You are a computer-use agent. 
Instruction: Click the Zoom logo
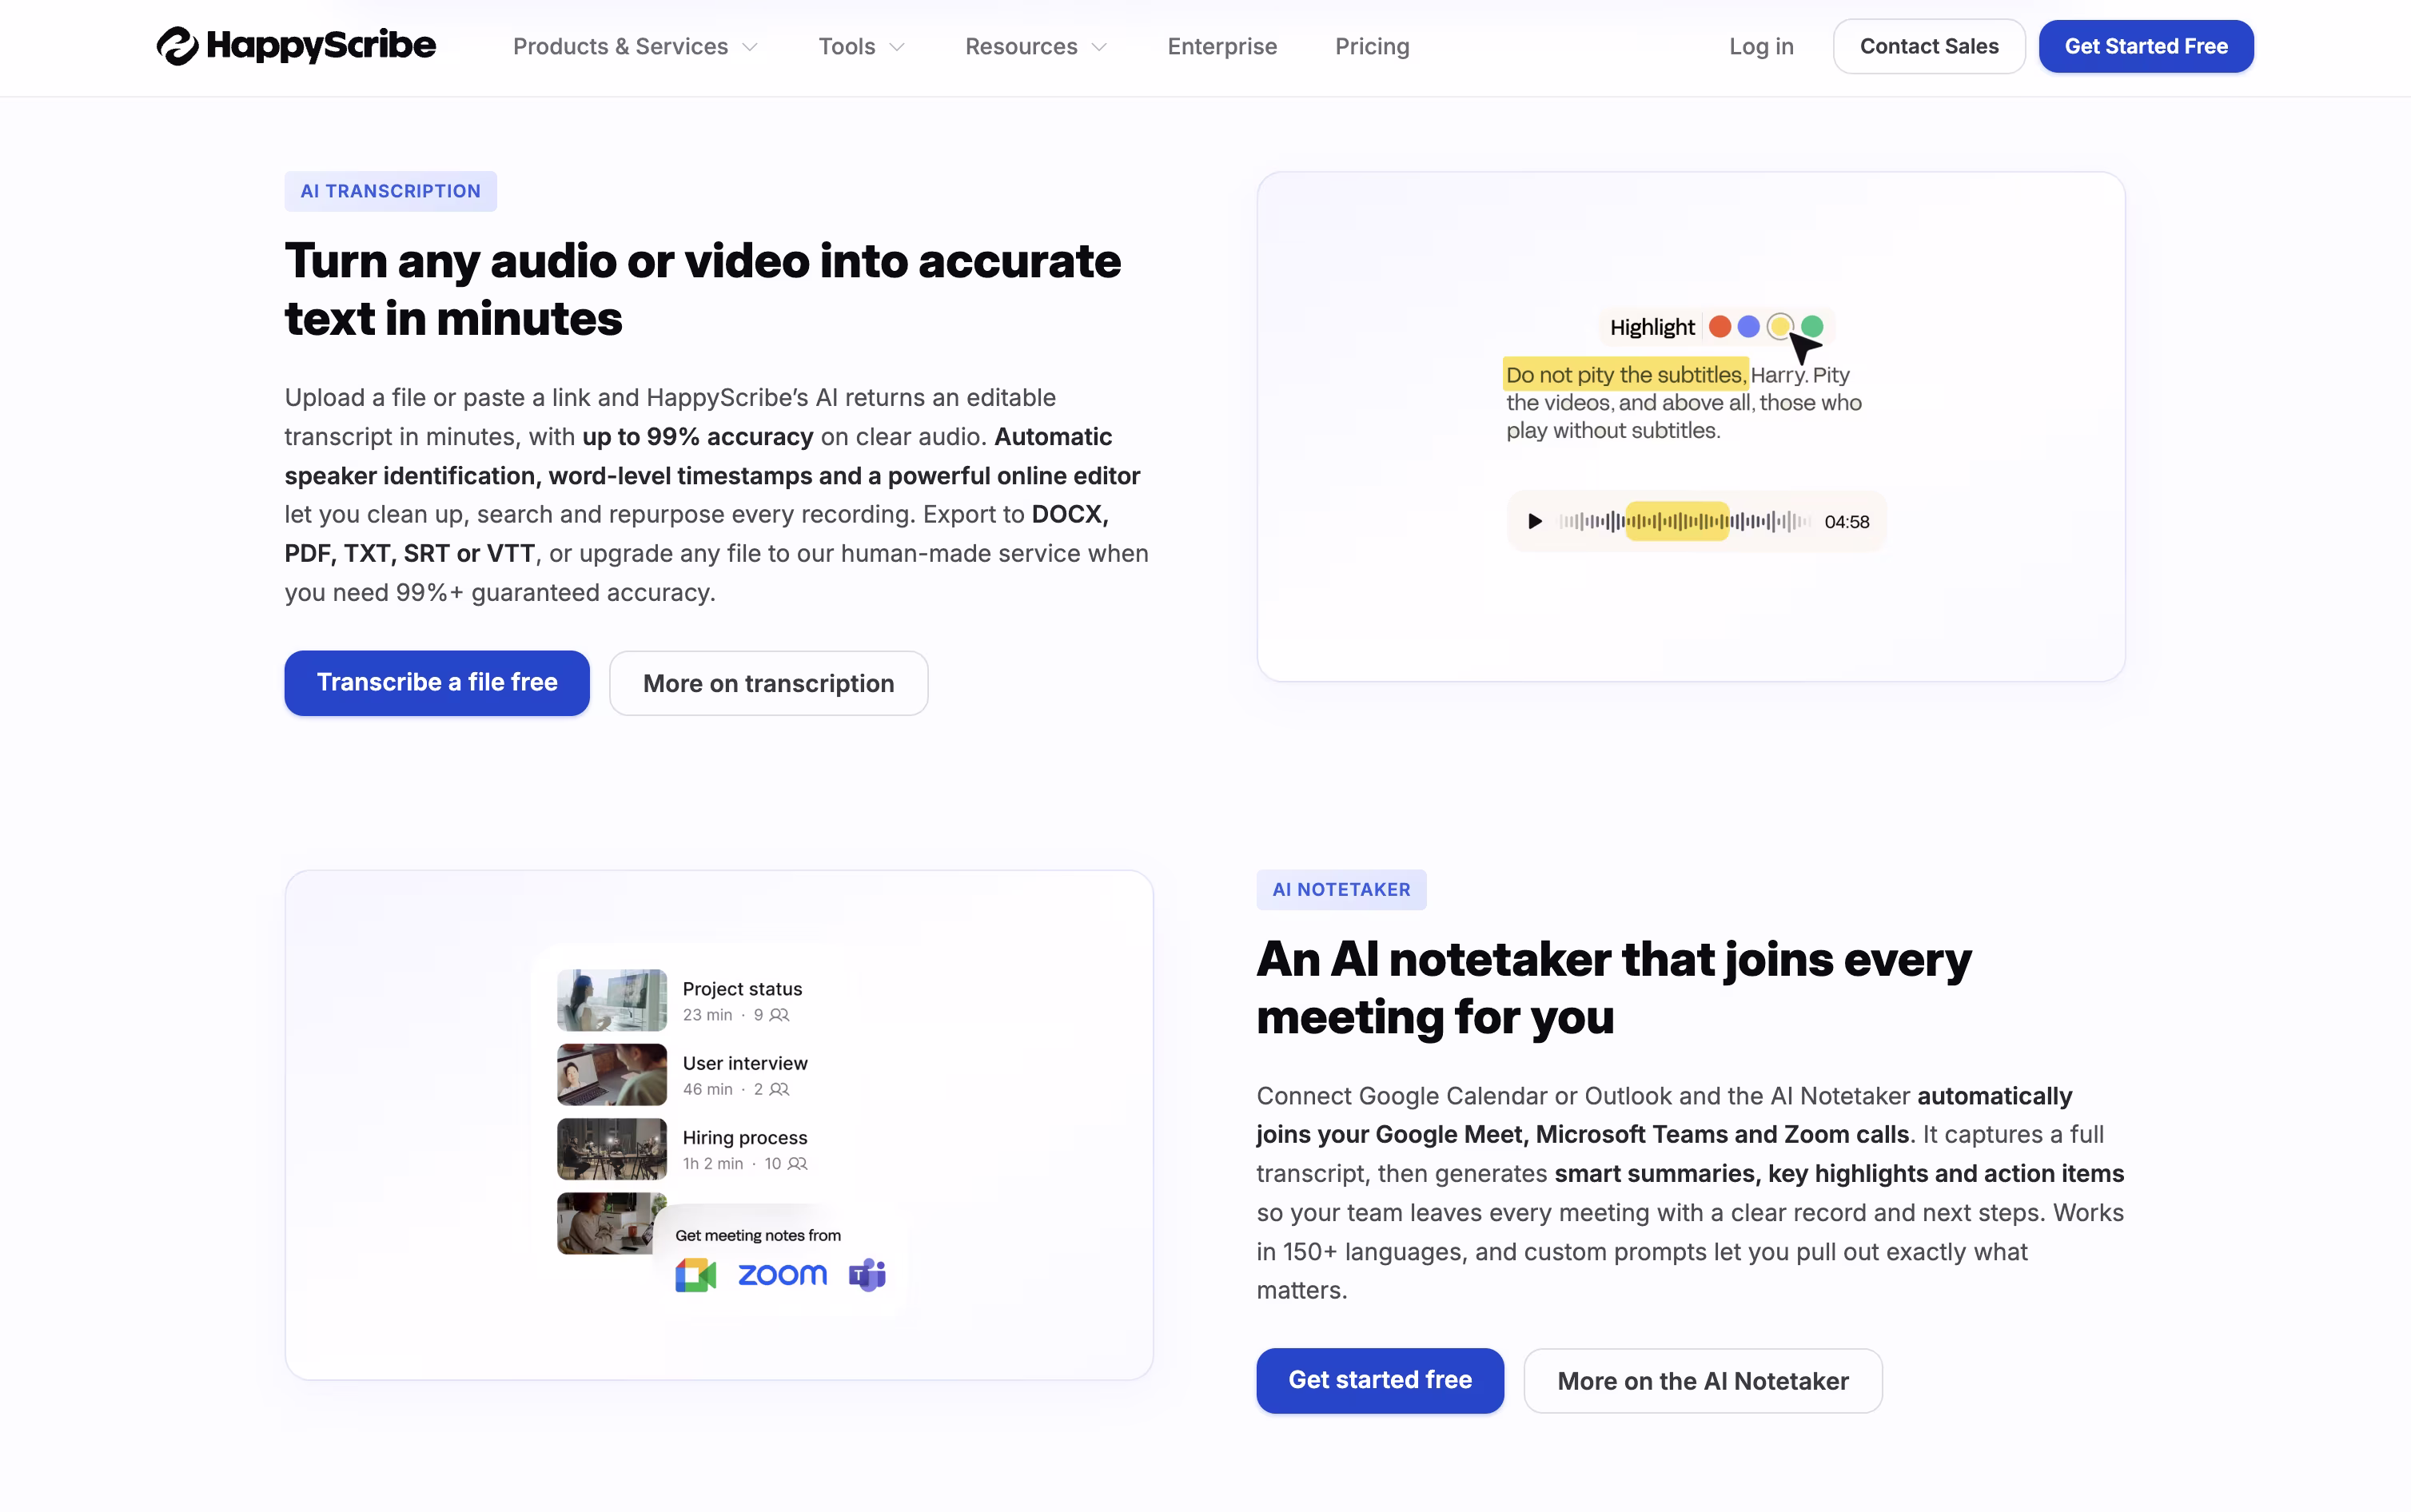point(783,1275)
